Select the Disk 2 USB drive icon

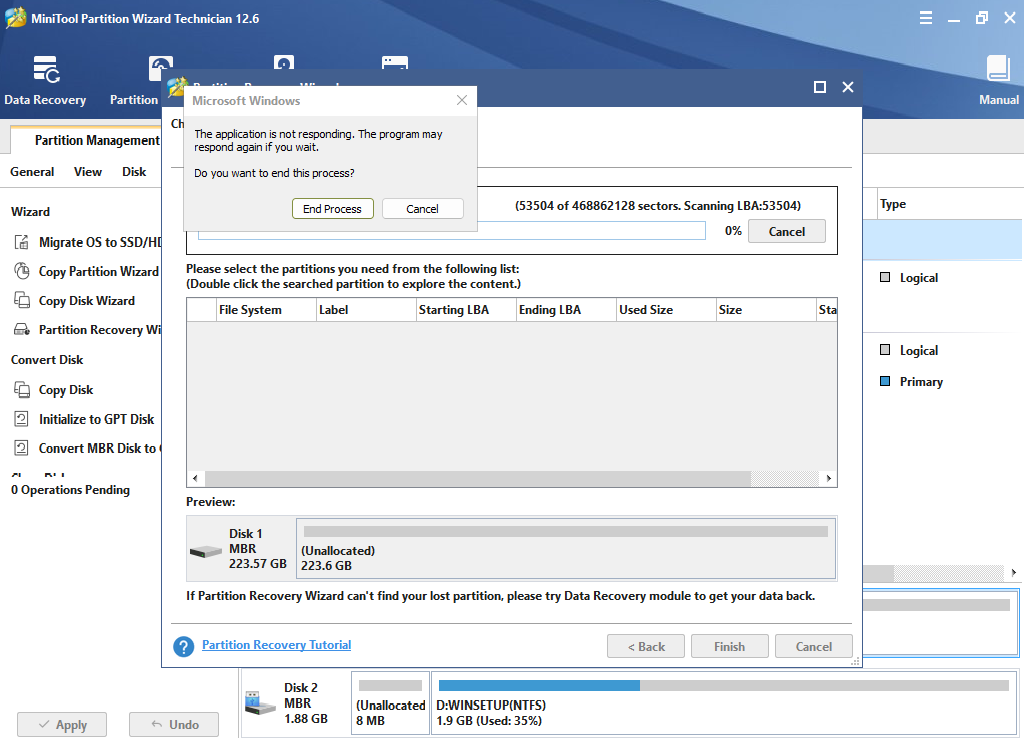coord(260,703)
